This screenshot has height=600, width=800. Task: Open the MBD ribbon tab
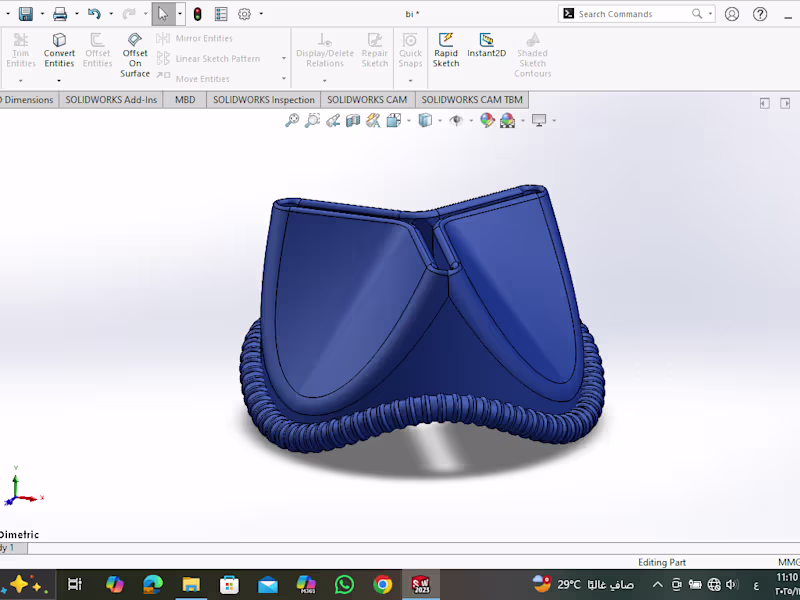[184, 99]
